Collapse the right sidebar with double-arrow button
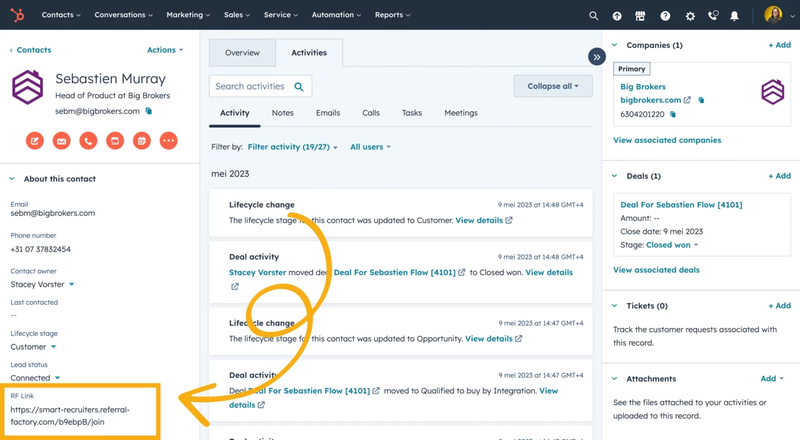 [x=596, y=57]
